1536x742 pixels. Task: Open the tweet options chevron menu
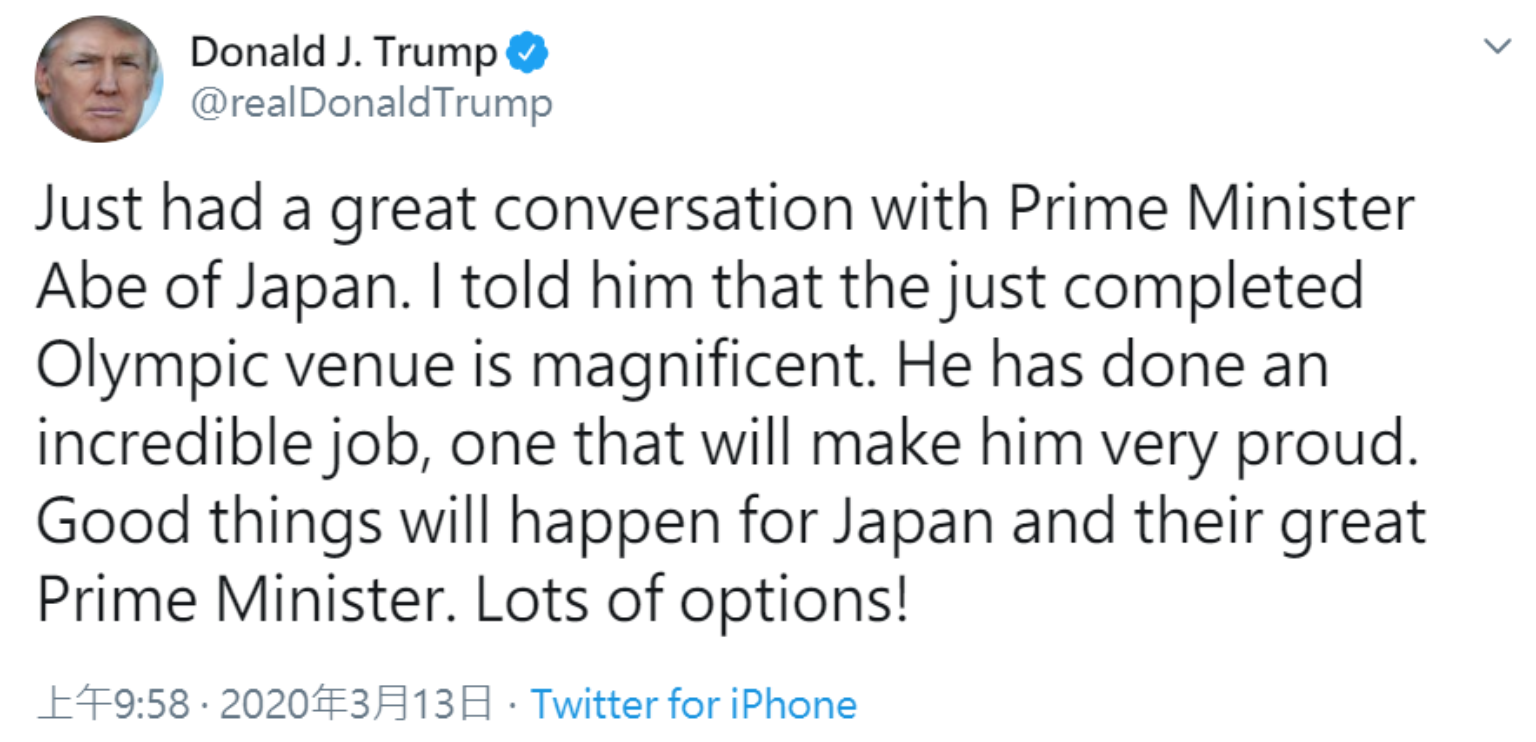pos(1497,47)
